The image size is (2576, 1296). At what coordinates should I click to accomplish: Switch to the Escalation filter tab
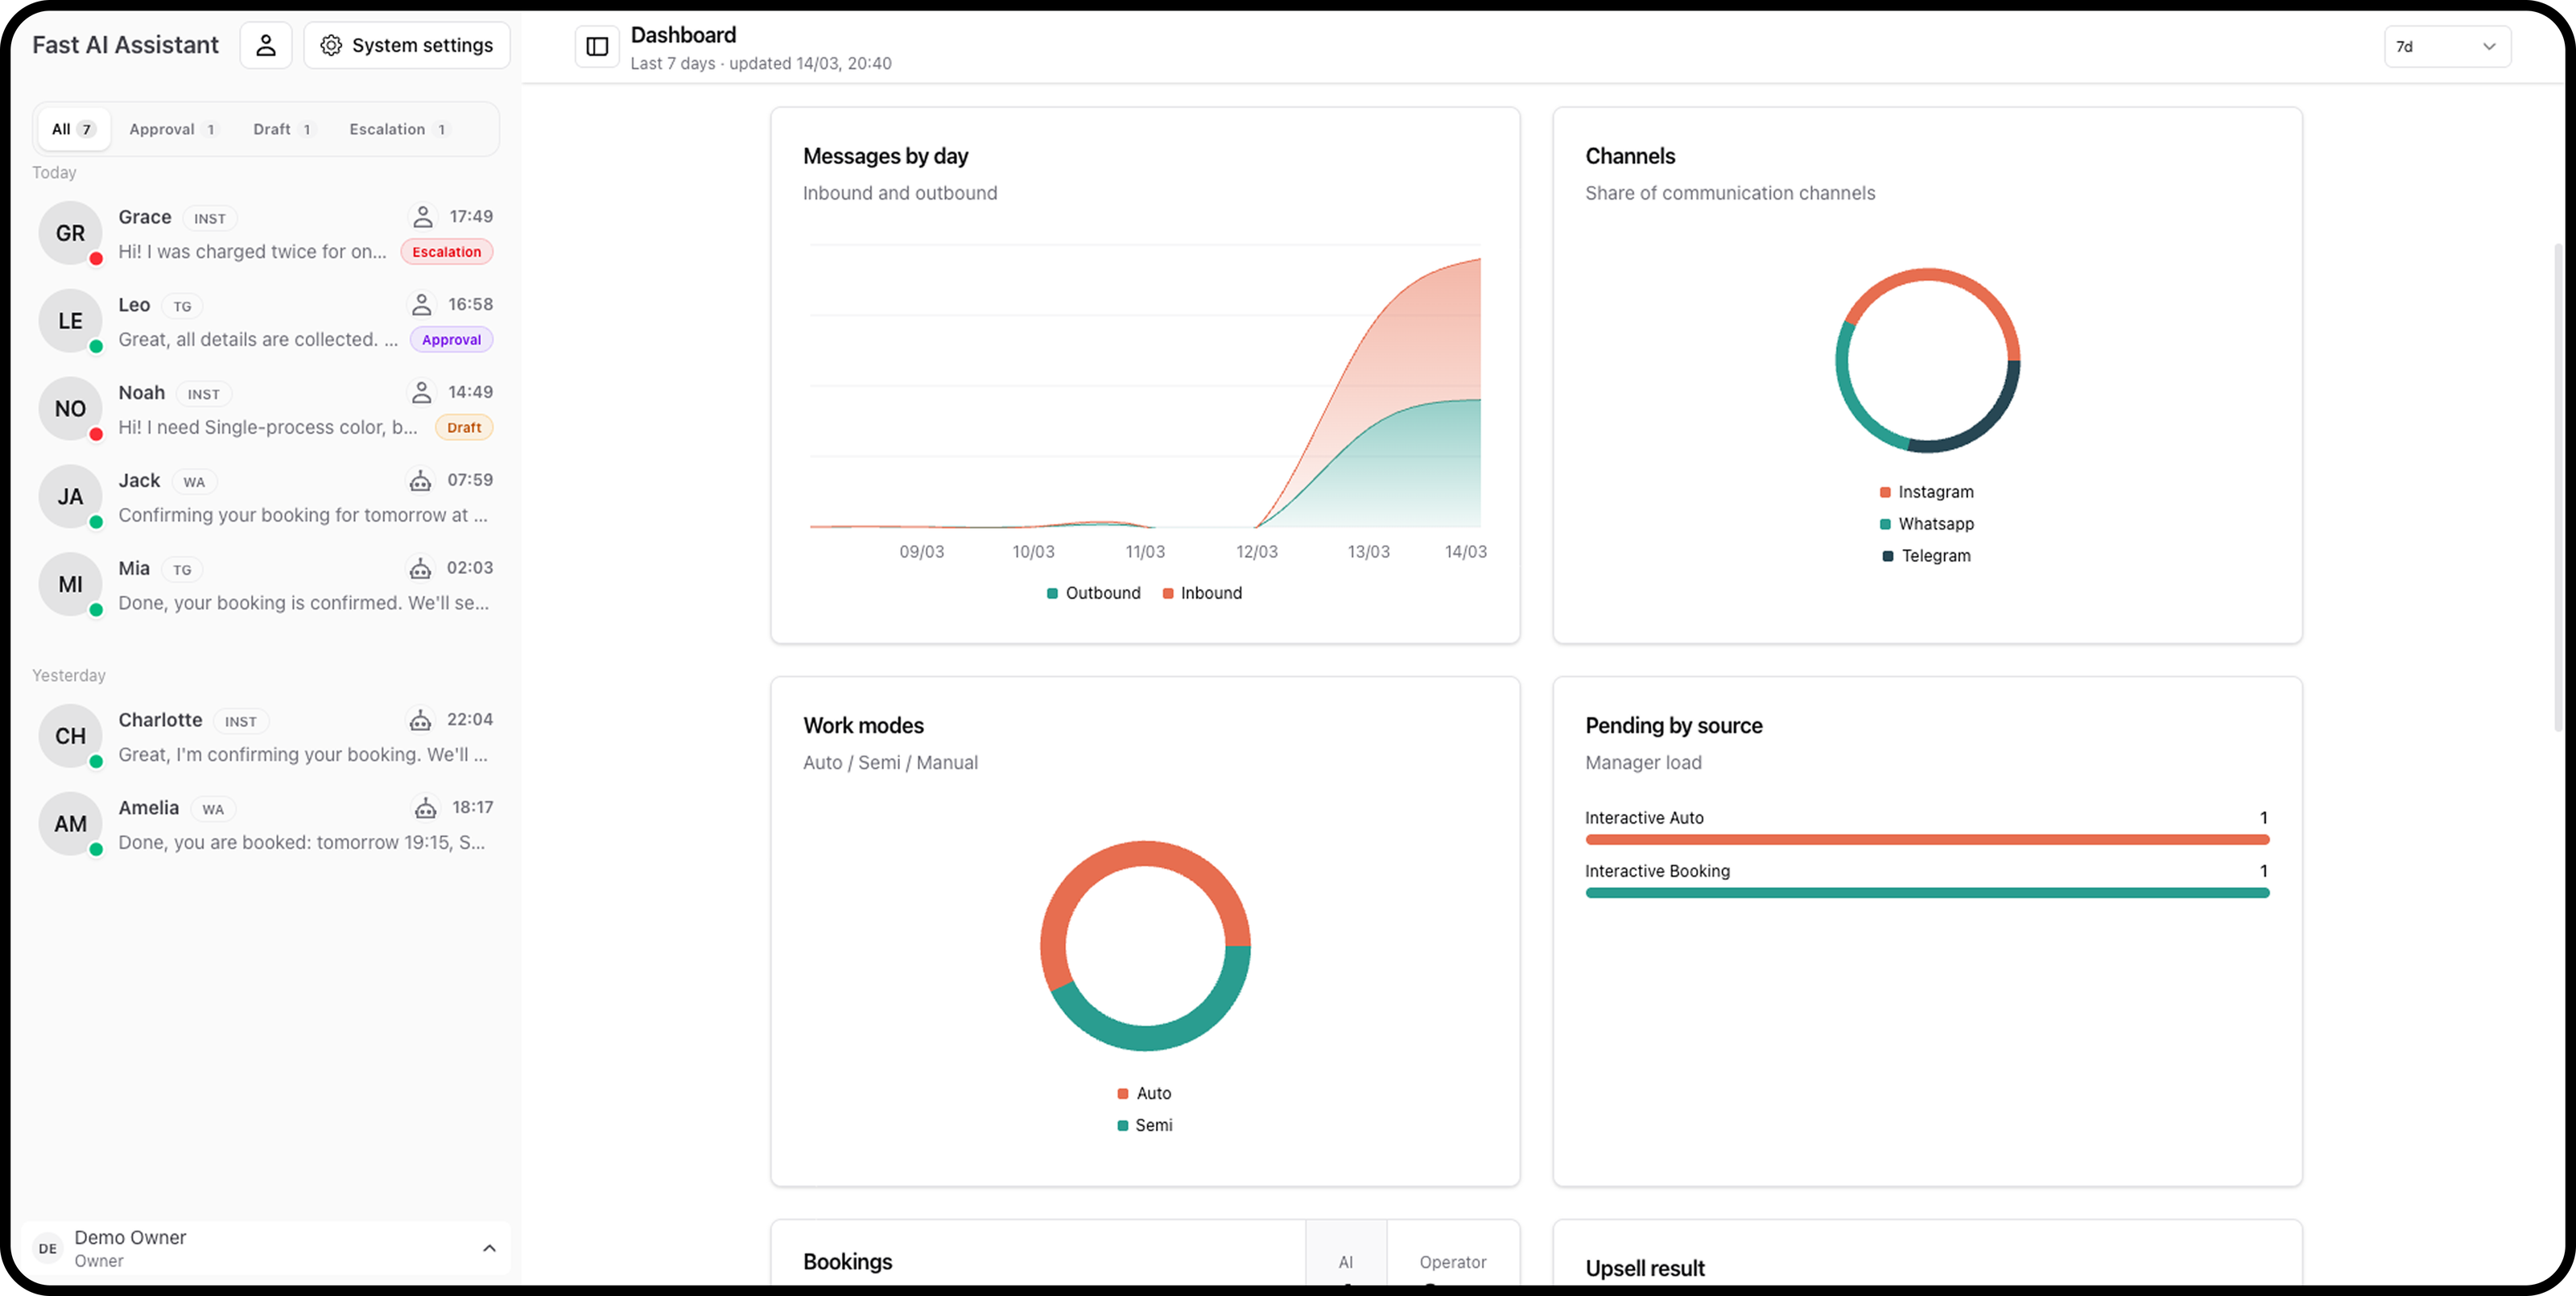tap(397, 129)
